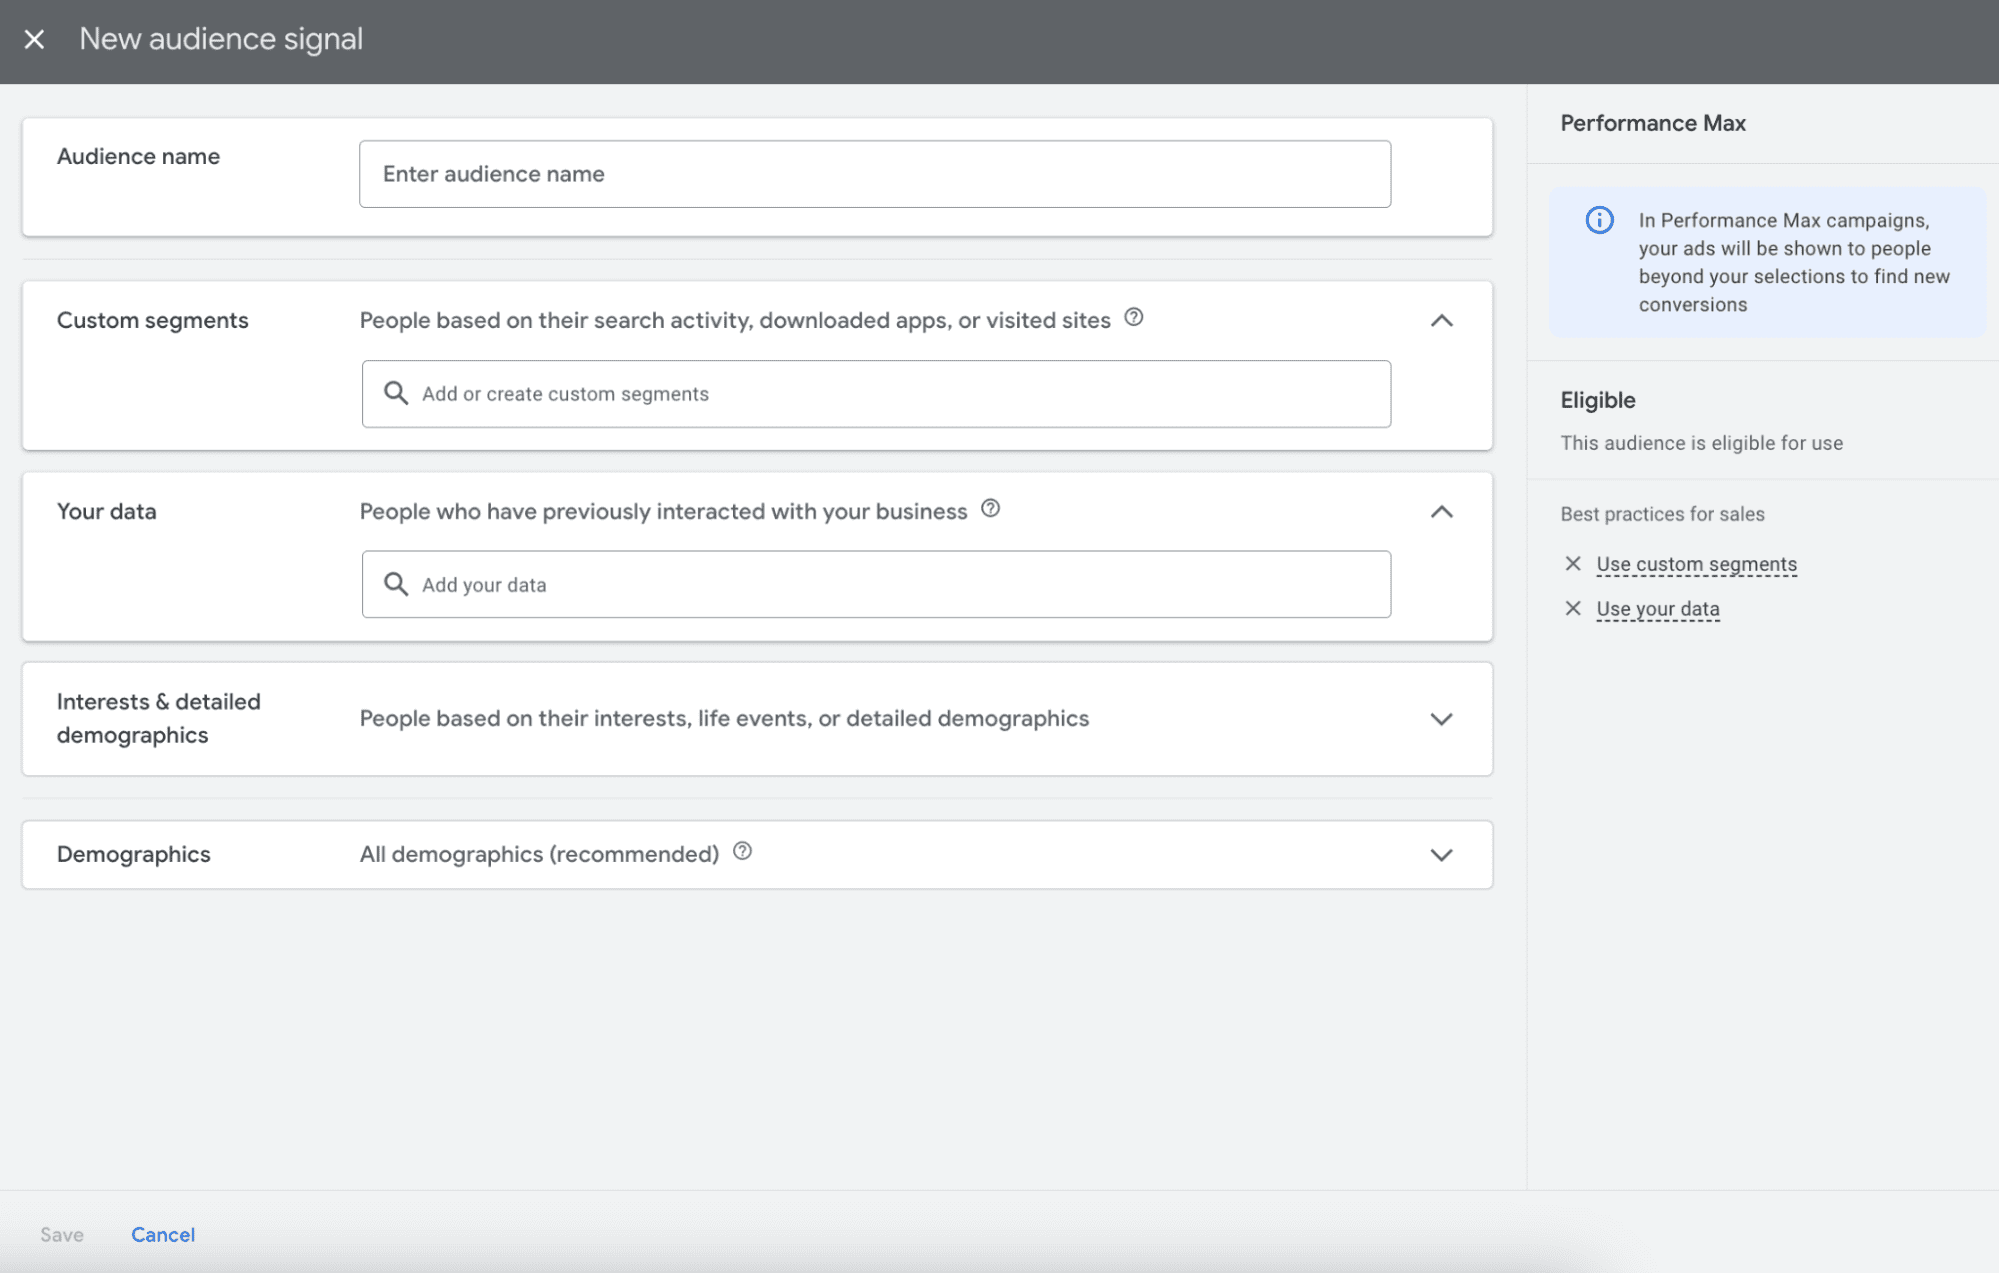Click search icon in custom segments field
1999x1273 pixels.
(x=396, y=394)
